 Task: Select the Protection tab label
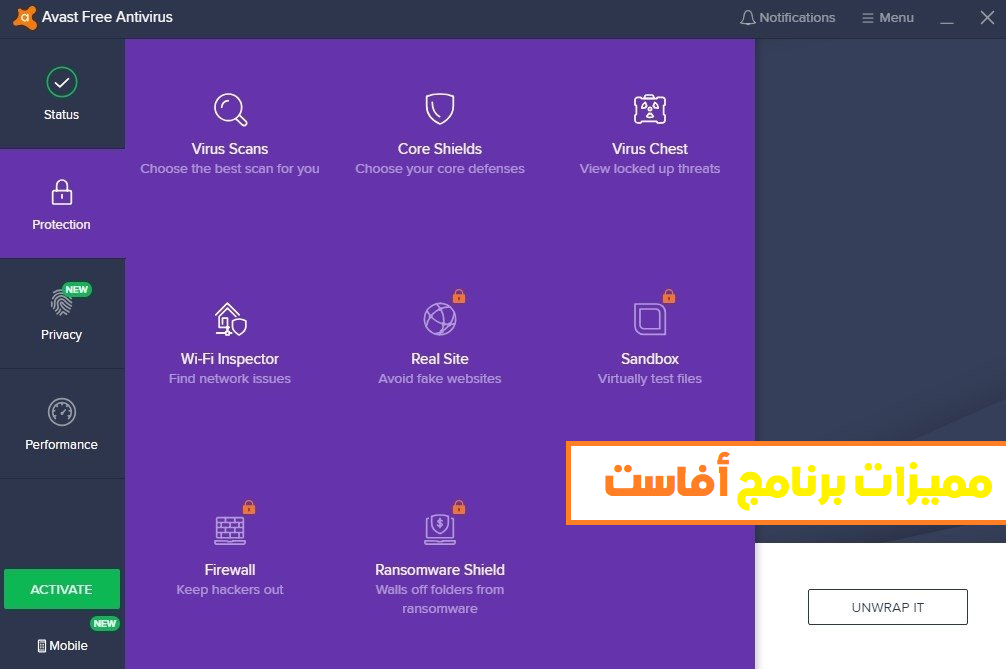click(x=62, y=224)
